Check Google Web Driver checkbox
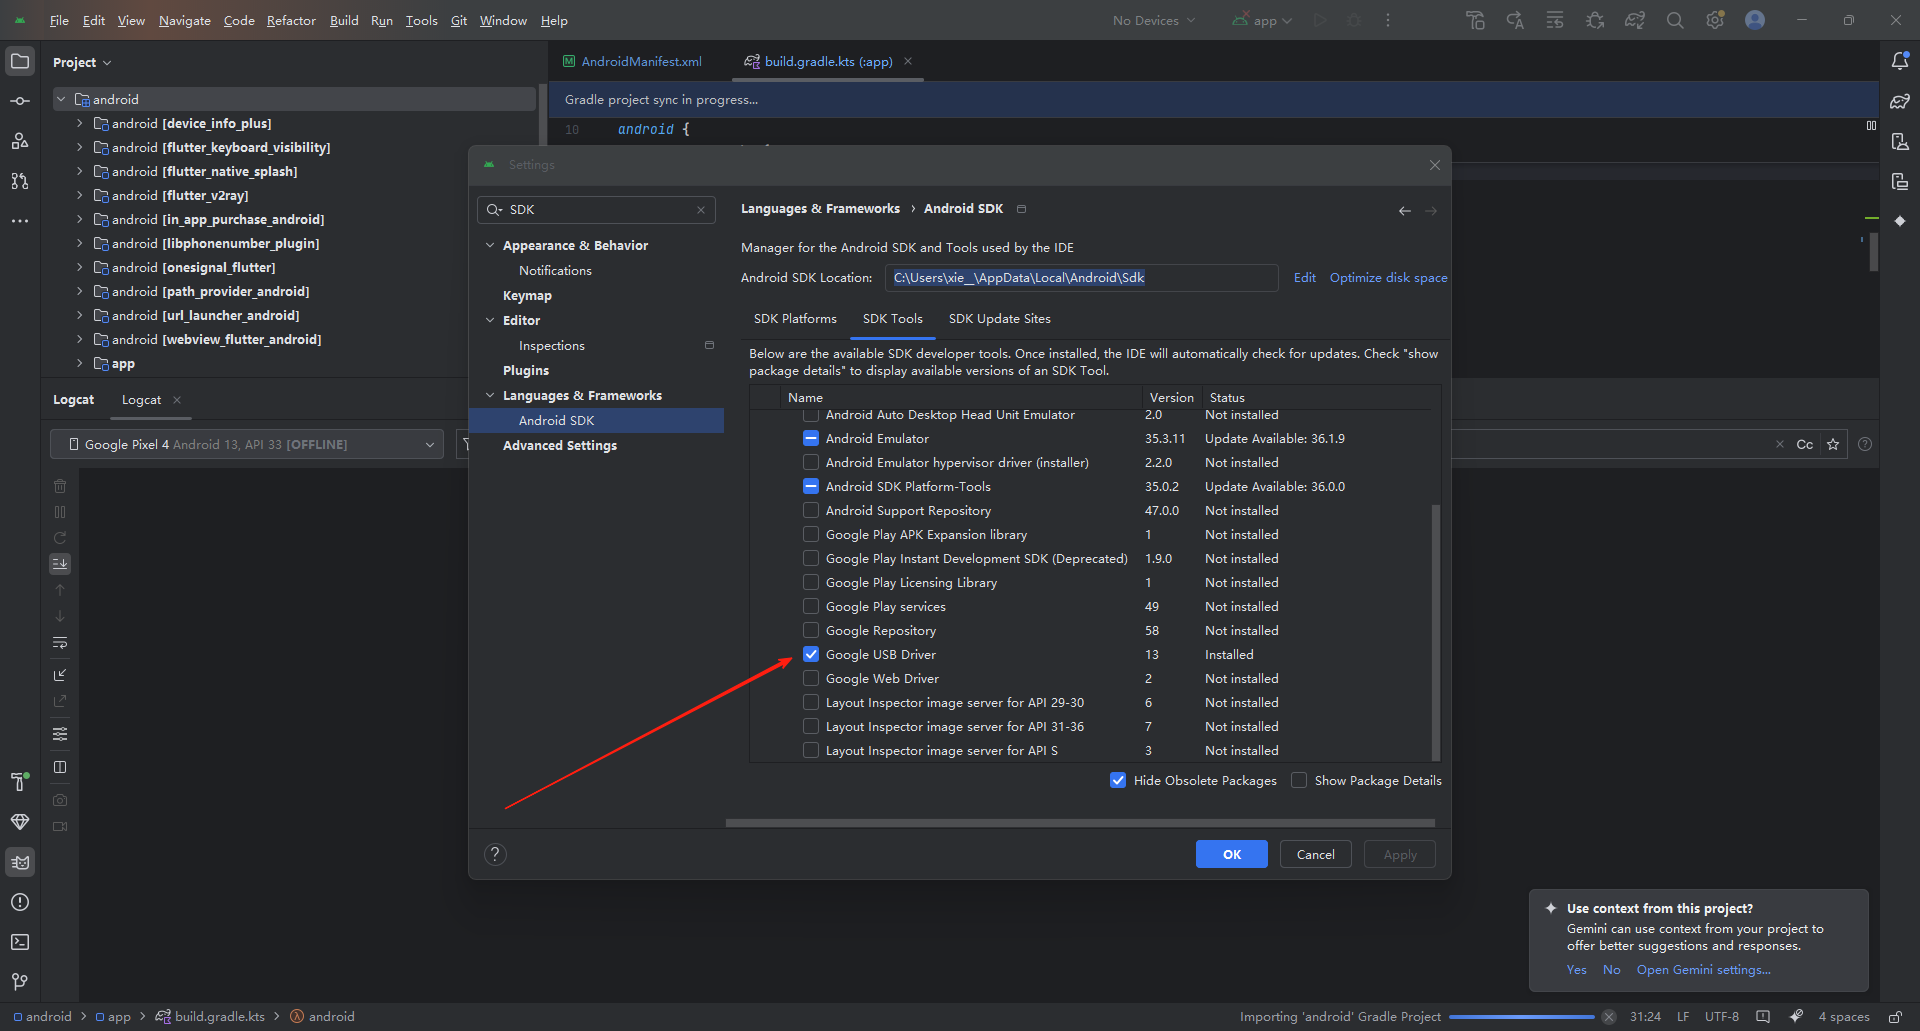Image resolution: width=1920 pixels, height=1031 pixels. [811, 678]
